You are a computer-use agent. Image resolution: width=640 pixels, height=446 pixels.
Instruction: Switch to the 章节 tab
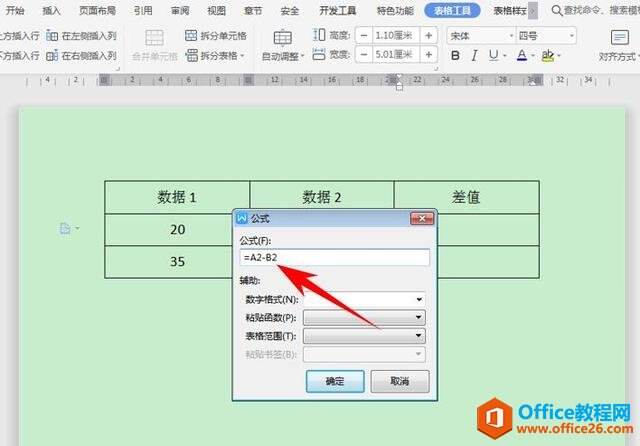253,10
